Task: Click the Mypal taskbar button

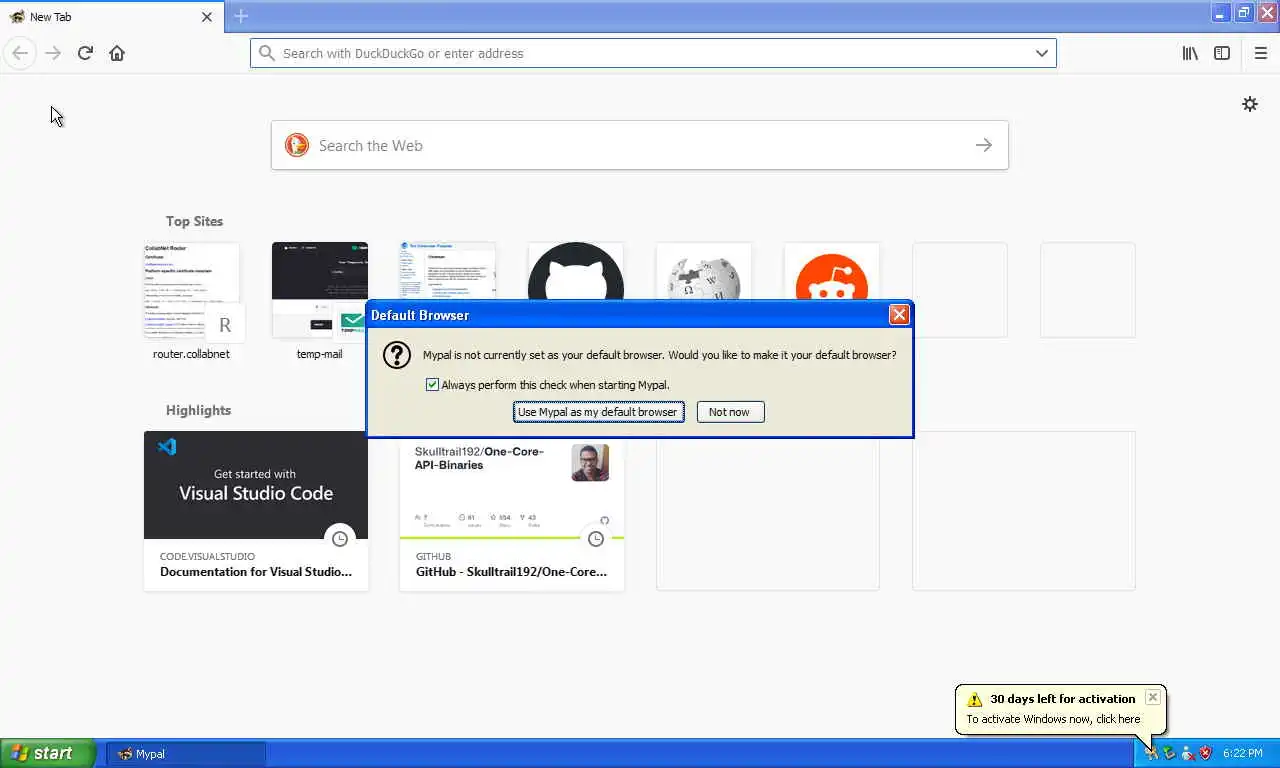Action: click(186, 754)
